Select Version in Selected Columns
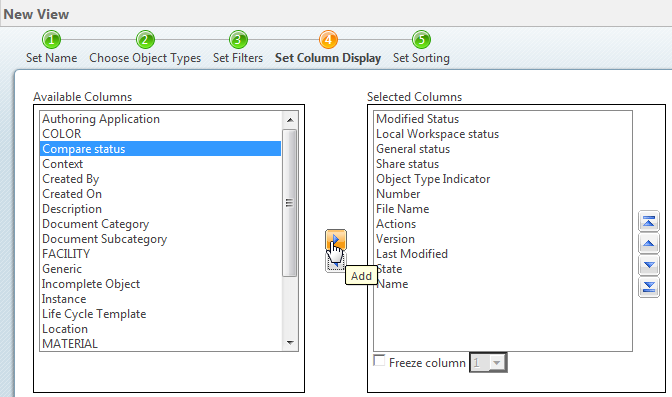This screenshot has width=672, height=397. 503,239
